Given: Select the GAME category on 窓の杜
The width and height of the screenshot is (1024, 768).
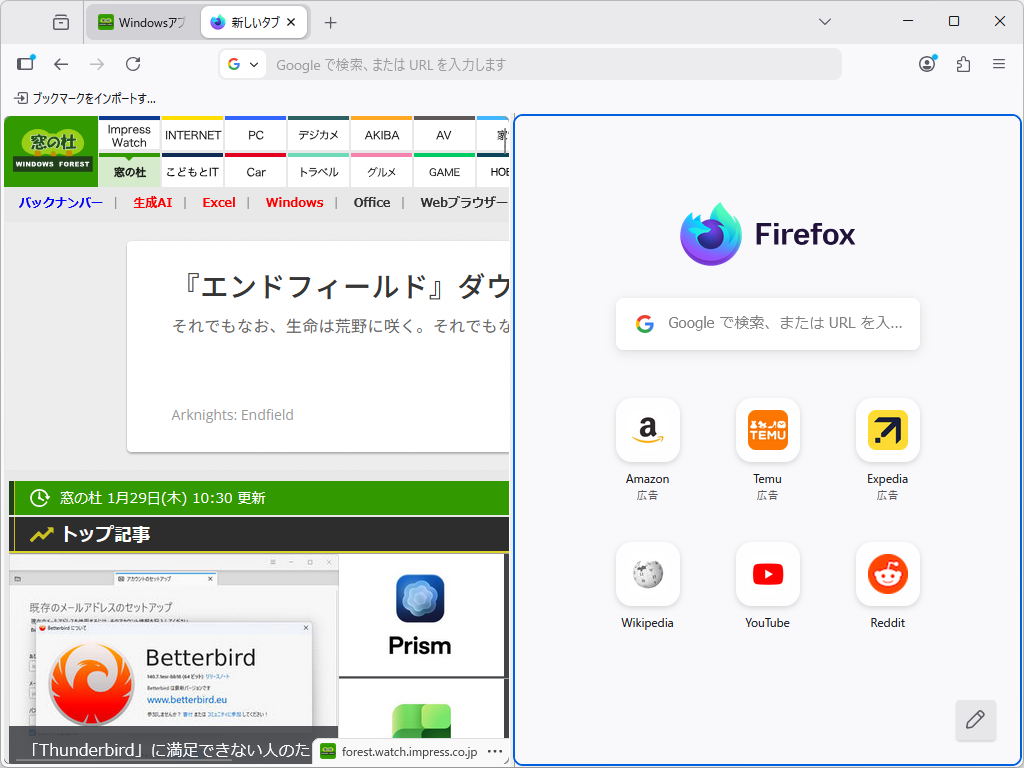Looking at the screenshot, I should (444, 172).
